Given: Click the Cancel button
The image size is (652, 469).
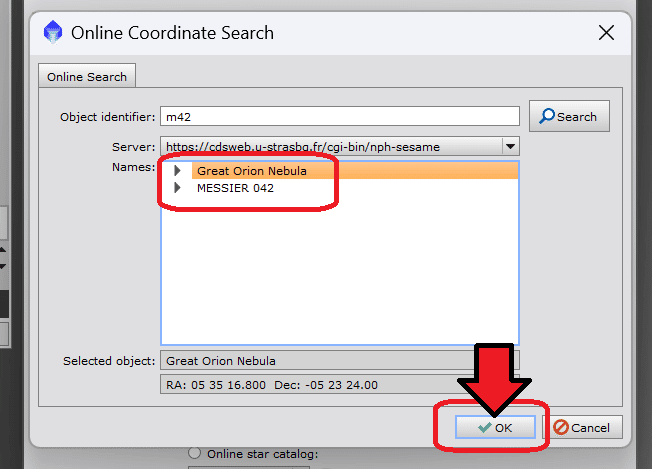Looking at the screenshot, I should (583, 427).
